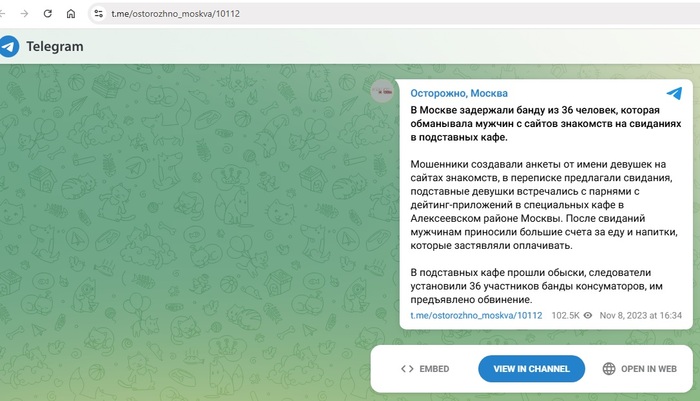
Task: Go back using browser back arrow
Action: (x=6, y=14)
